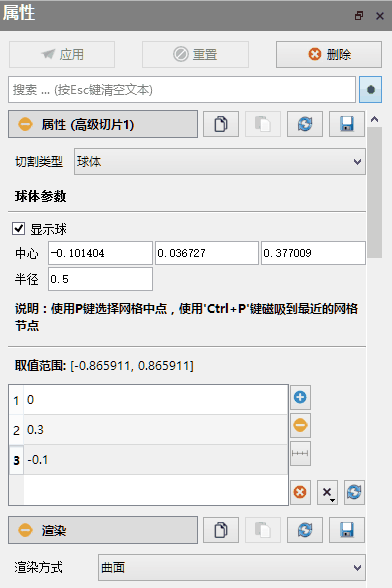392x588 pixels.
Task: Save settings disk icon in 属性 section row
Action: (347, 124)
